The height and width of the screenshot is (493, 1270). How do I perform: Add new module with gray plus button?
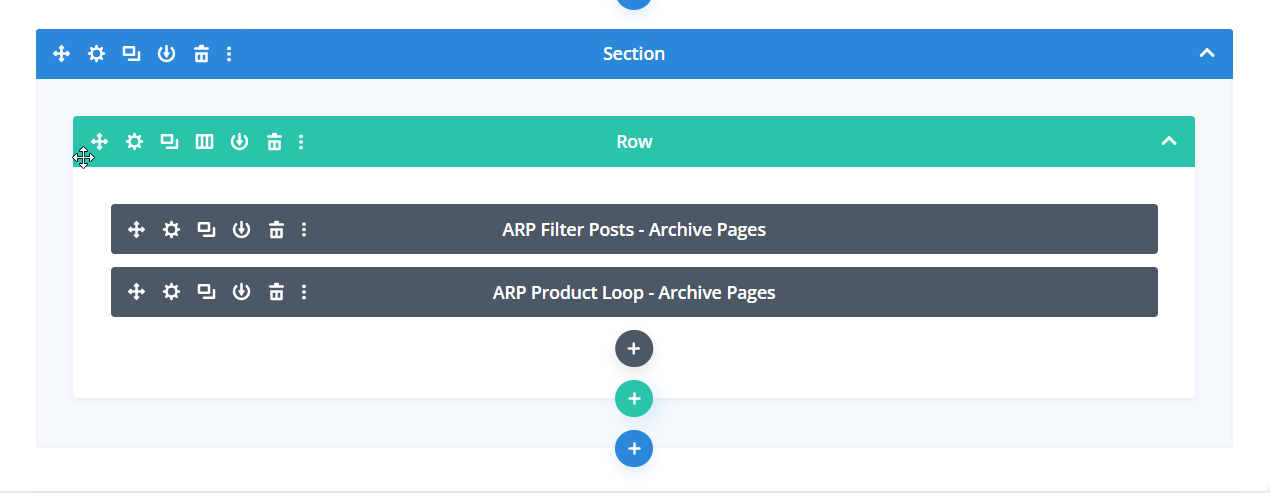pos(634,349)
